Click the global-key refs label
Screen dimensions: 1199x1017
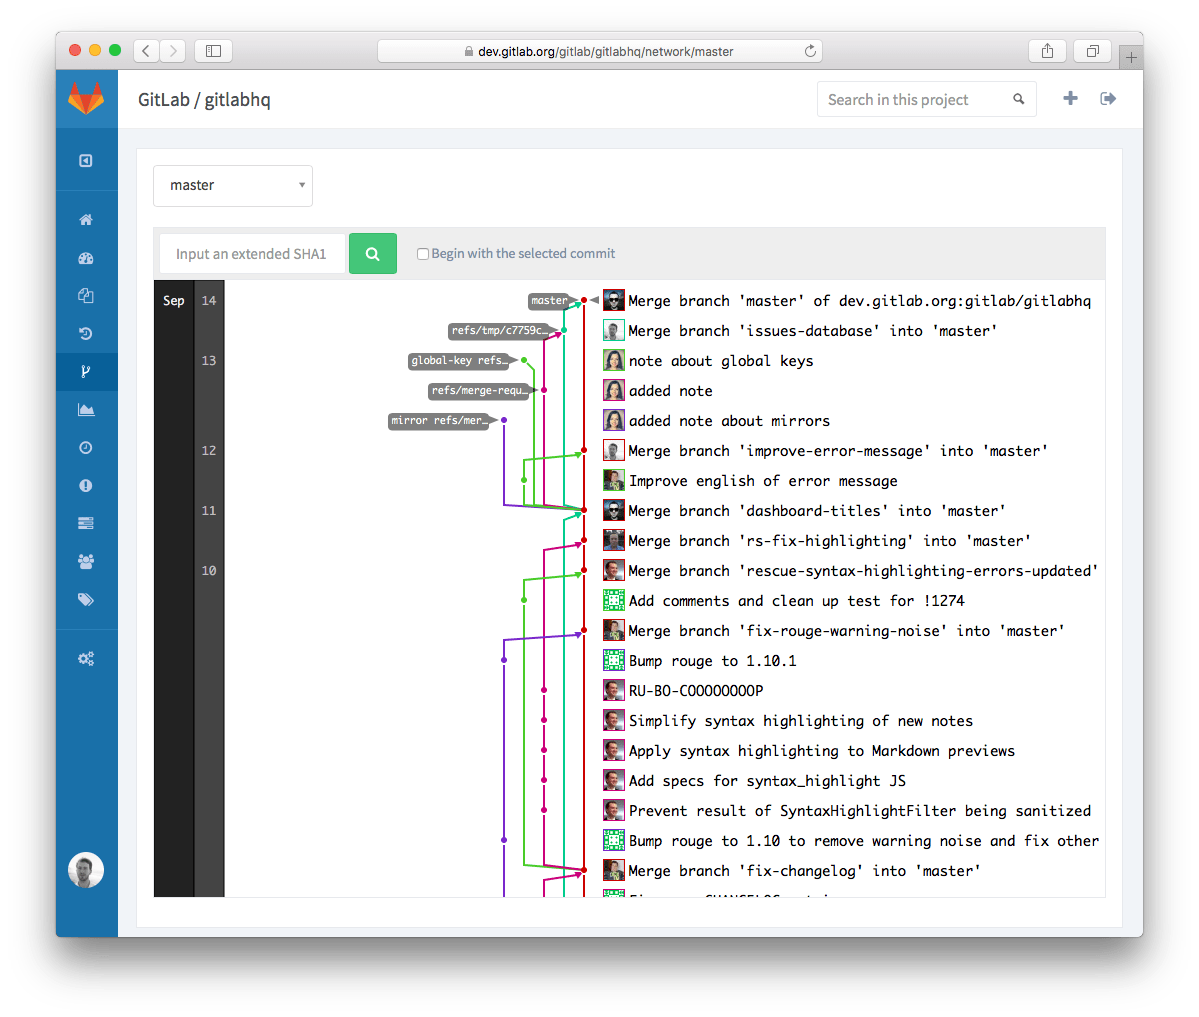pos(461,360)
